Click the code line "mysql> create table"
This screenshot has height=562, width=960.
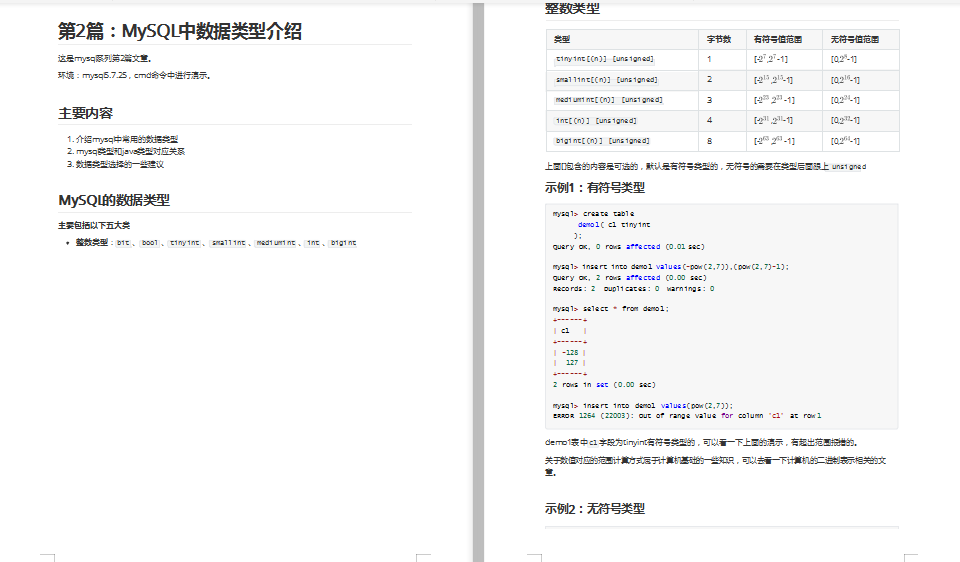593,214
